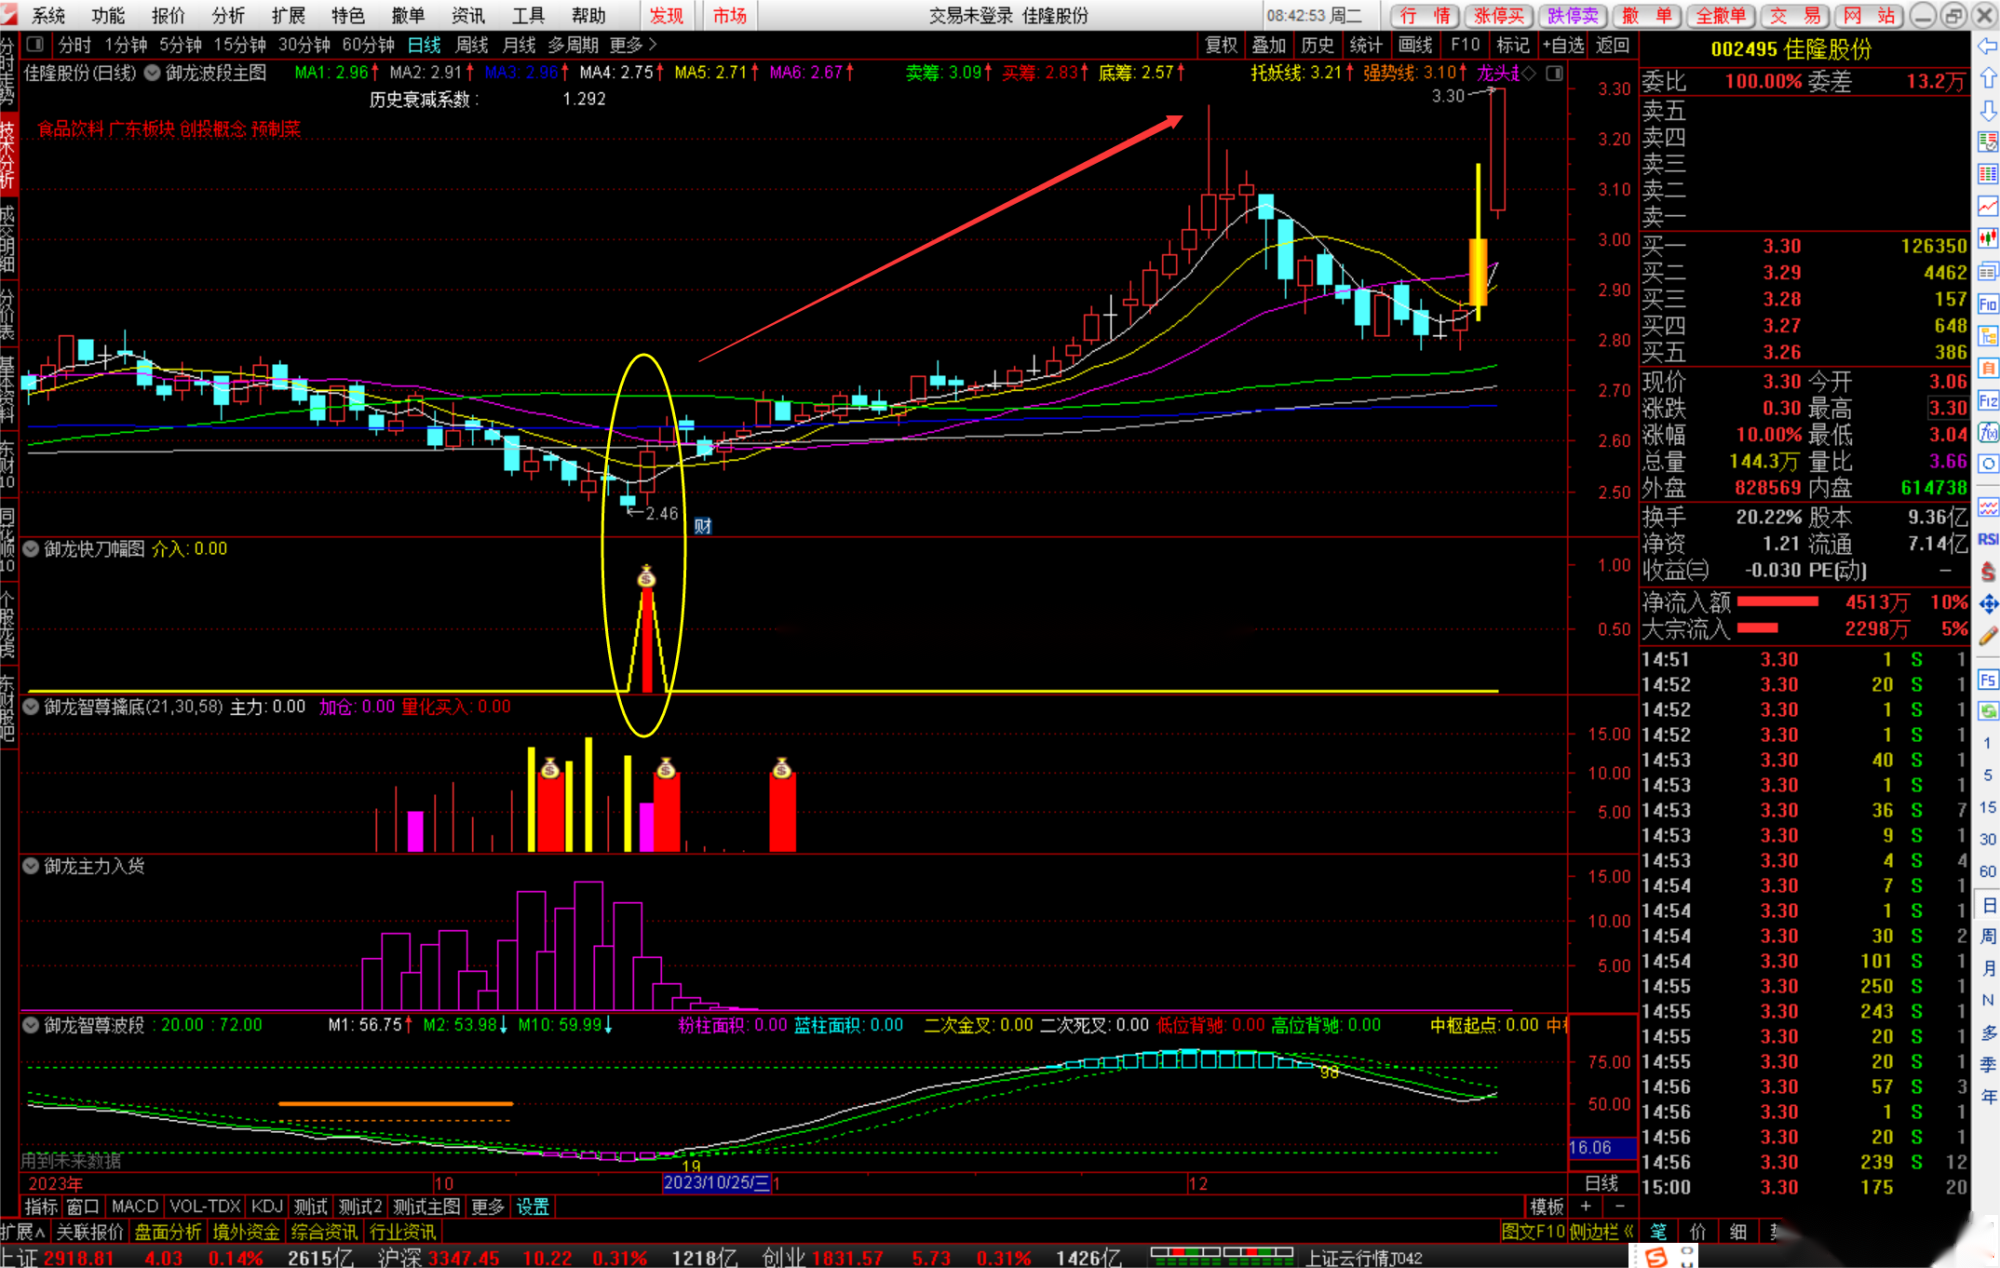Click the F10 icon in right sidebar
The image size is (2000, 1268).
coord(1988,304)
